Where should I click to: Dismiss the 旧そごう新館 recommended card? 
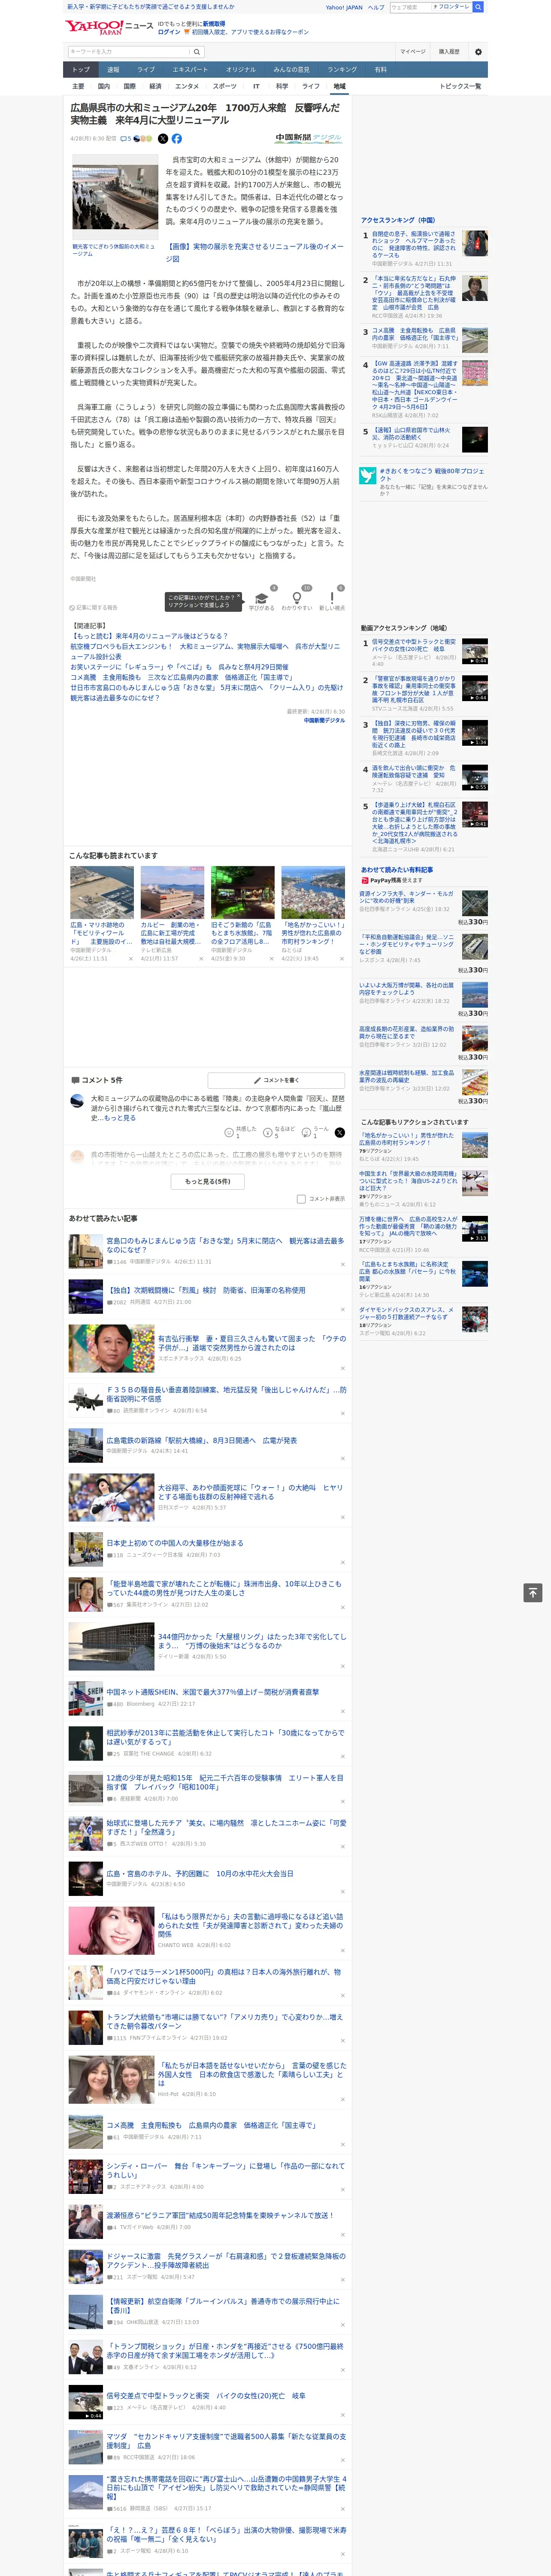point(271,959)
